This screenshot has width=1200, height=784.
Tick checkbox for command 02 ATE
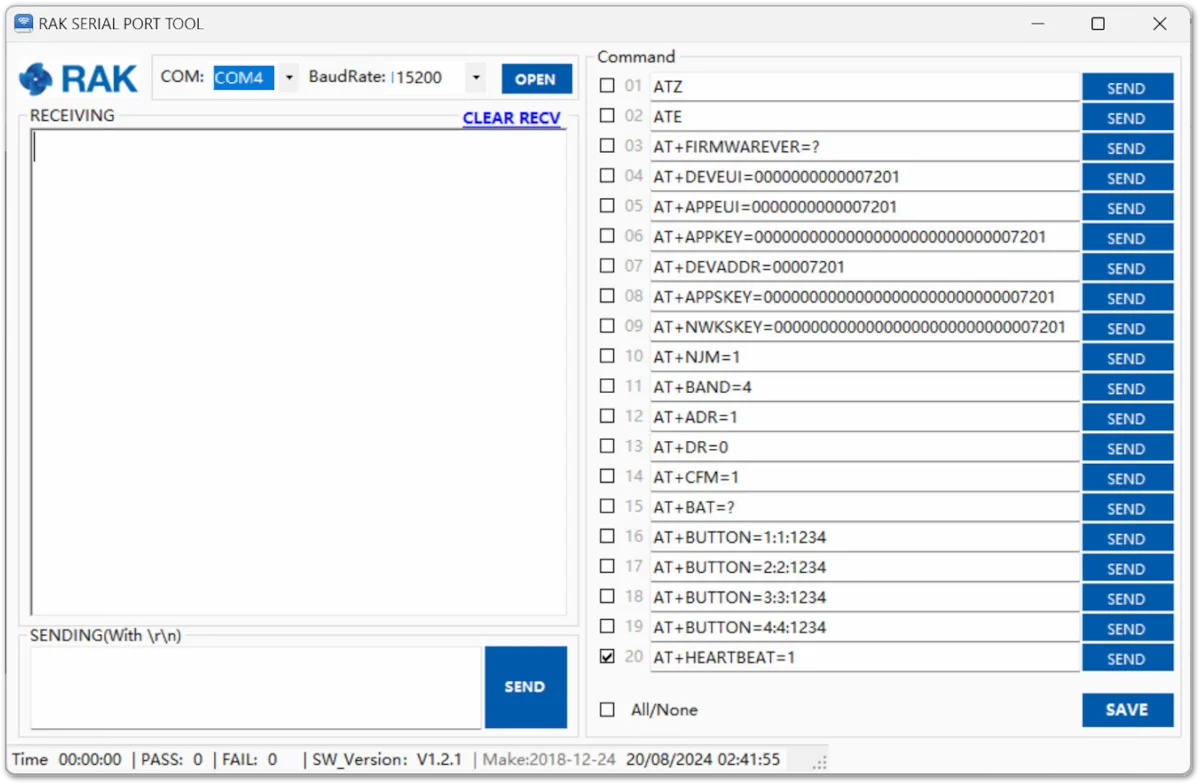[607, 116]
